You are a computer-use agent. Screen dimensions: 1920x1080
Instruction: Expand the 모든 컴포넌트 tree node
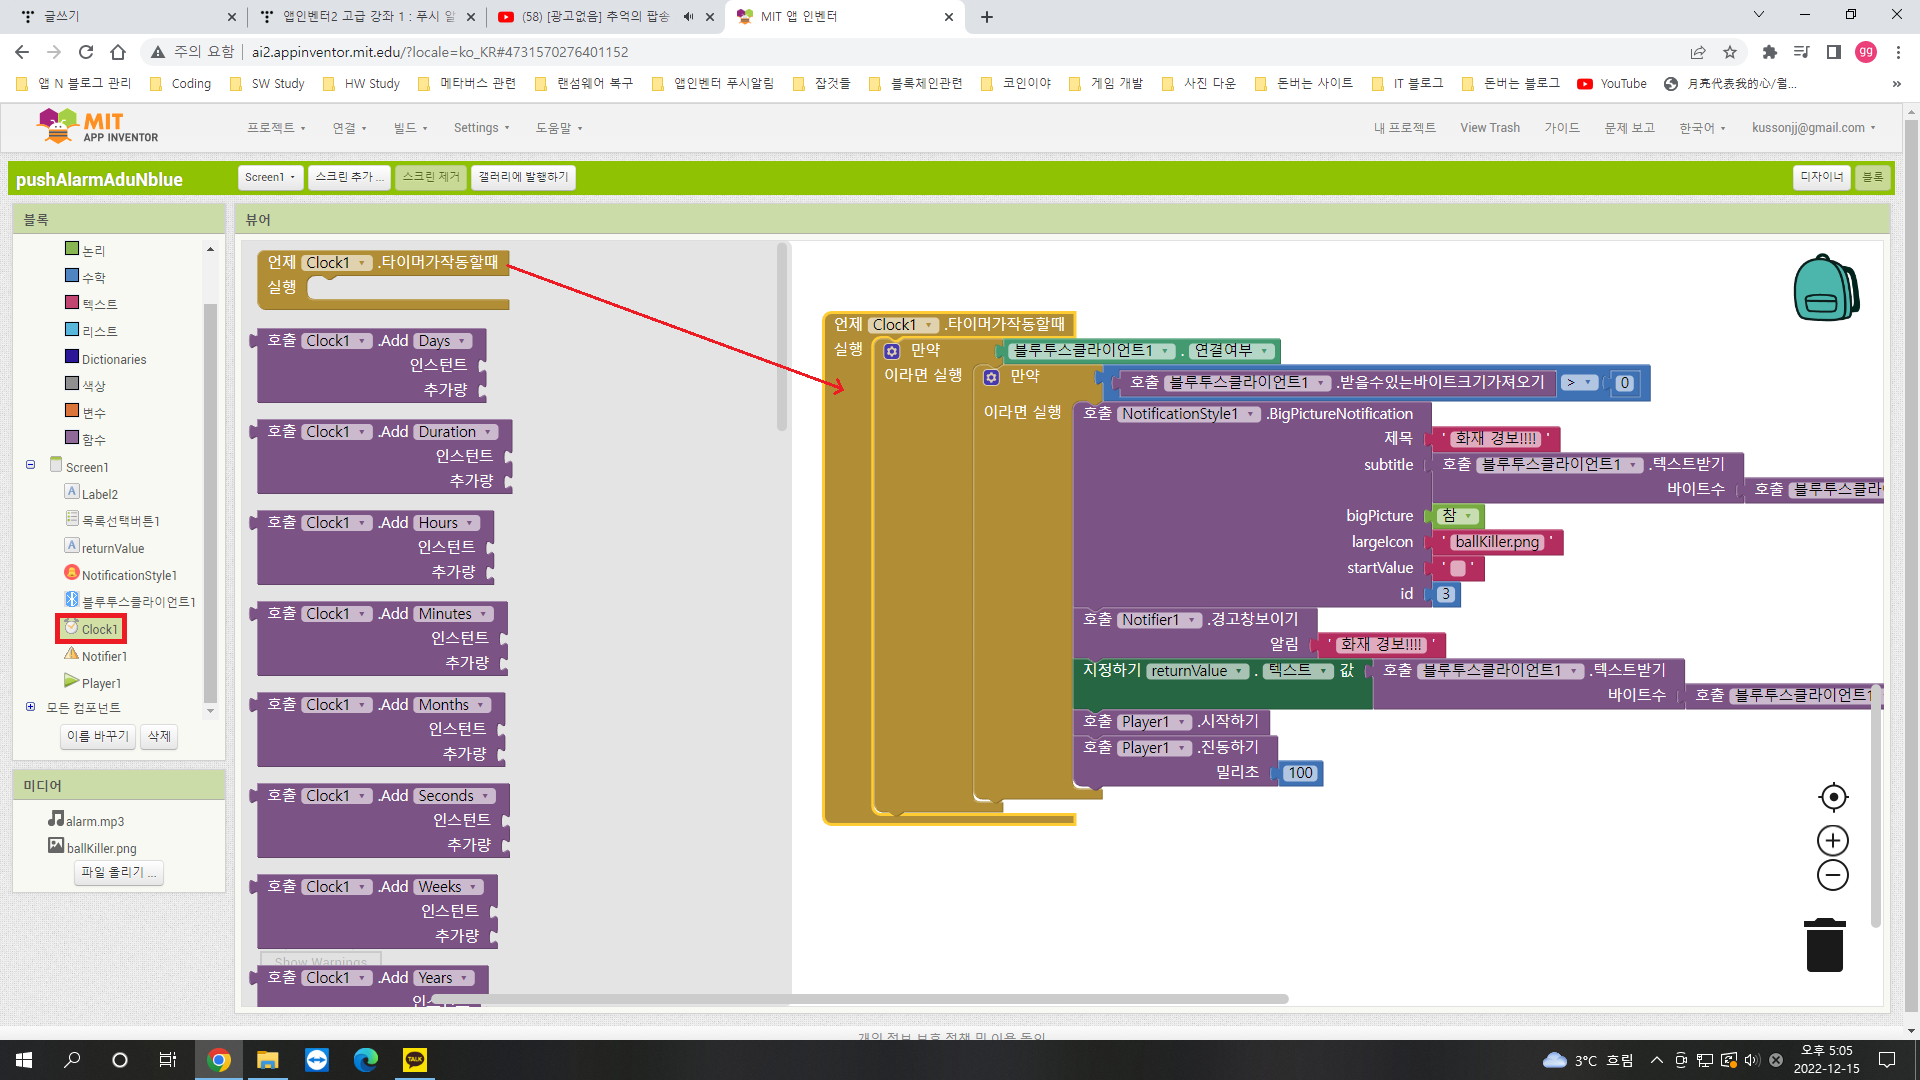click(x=30, y=707)
